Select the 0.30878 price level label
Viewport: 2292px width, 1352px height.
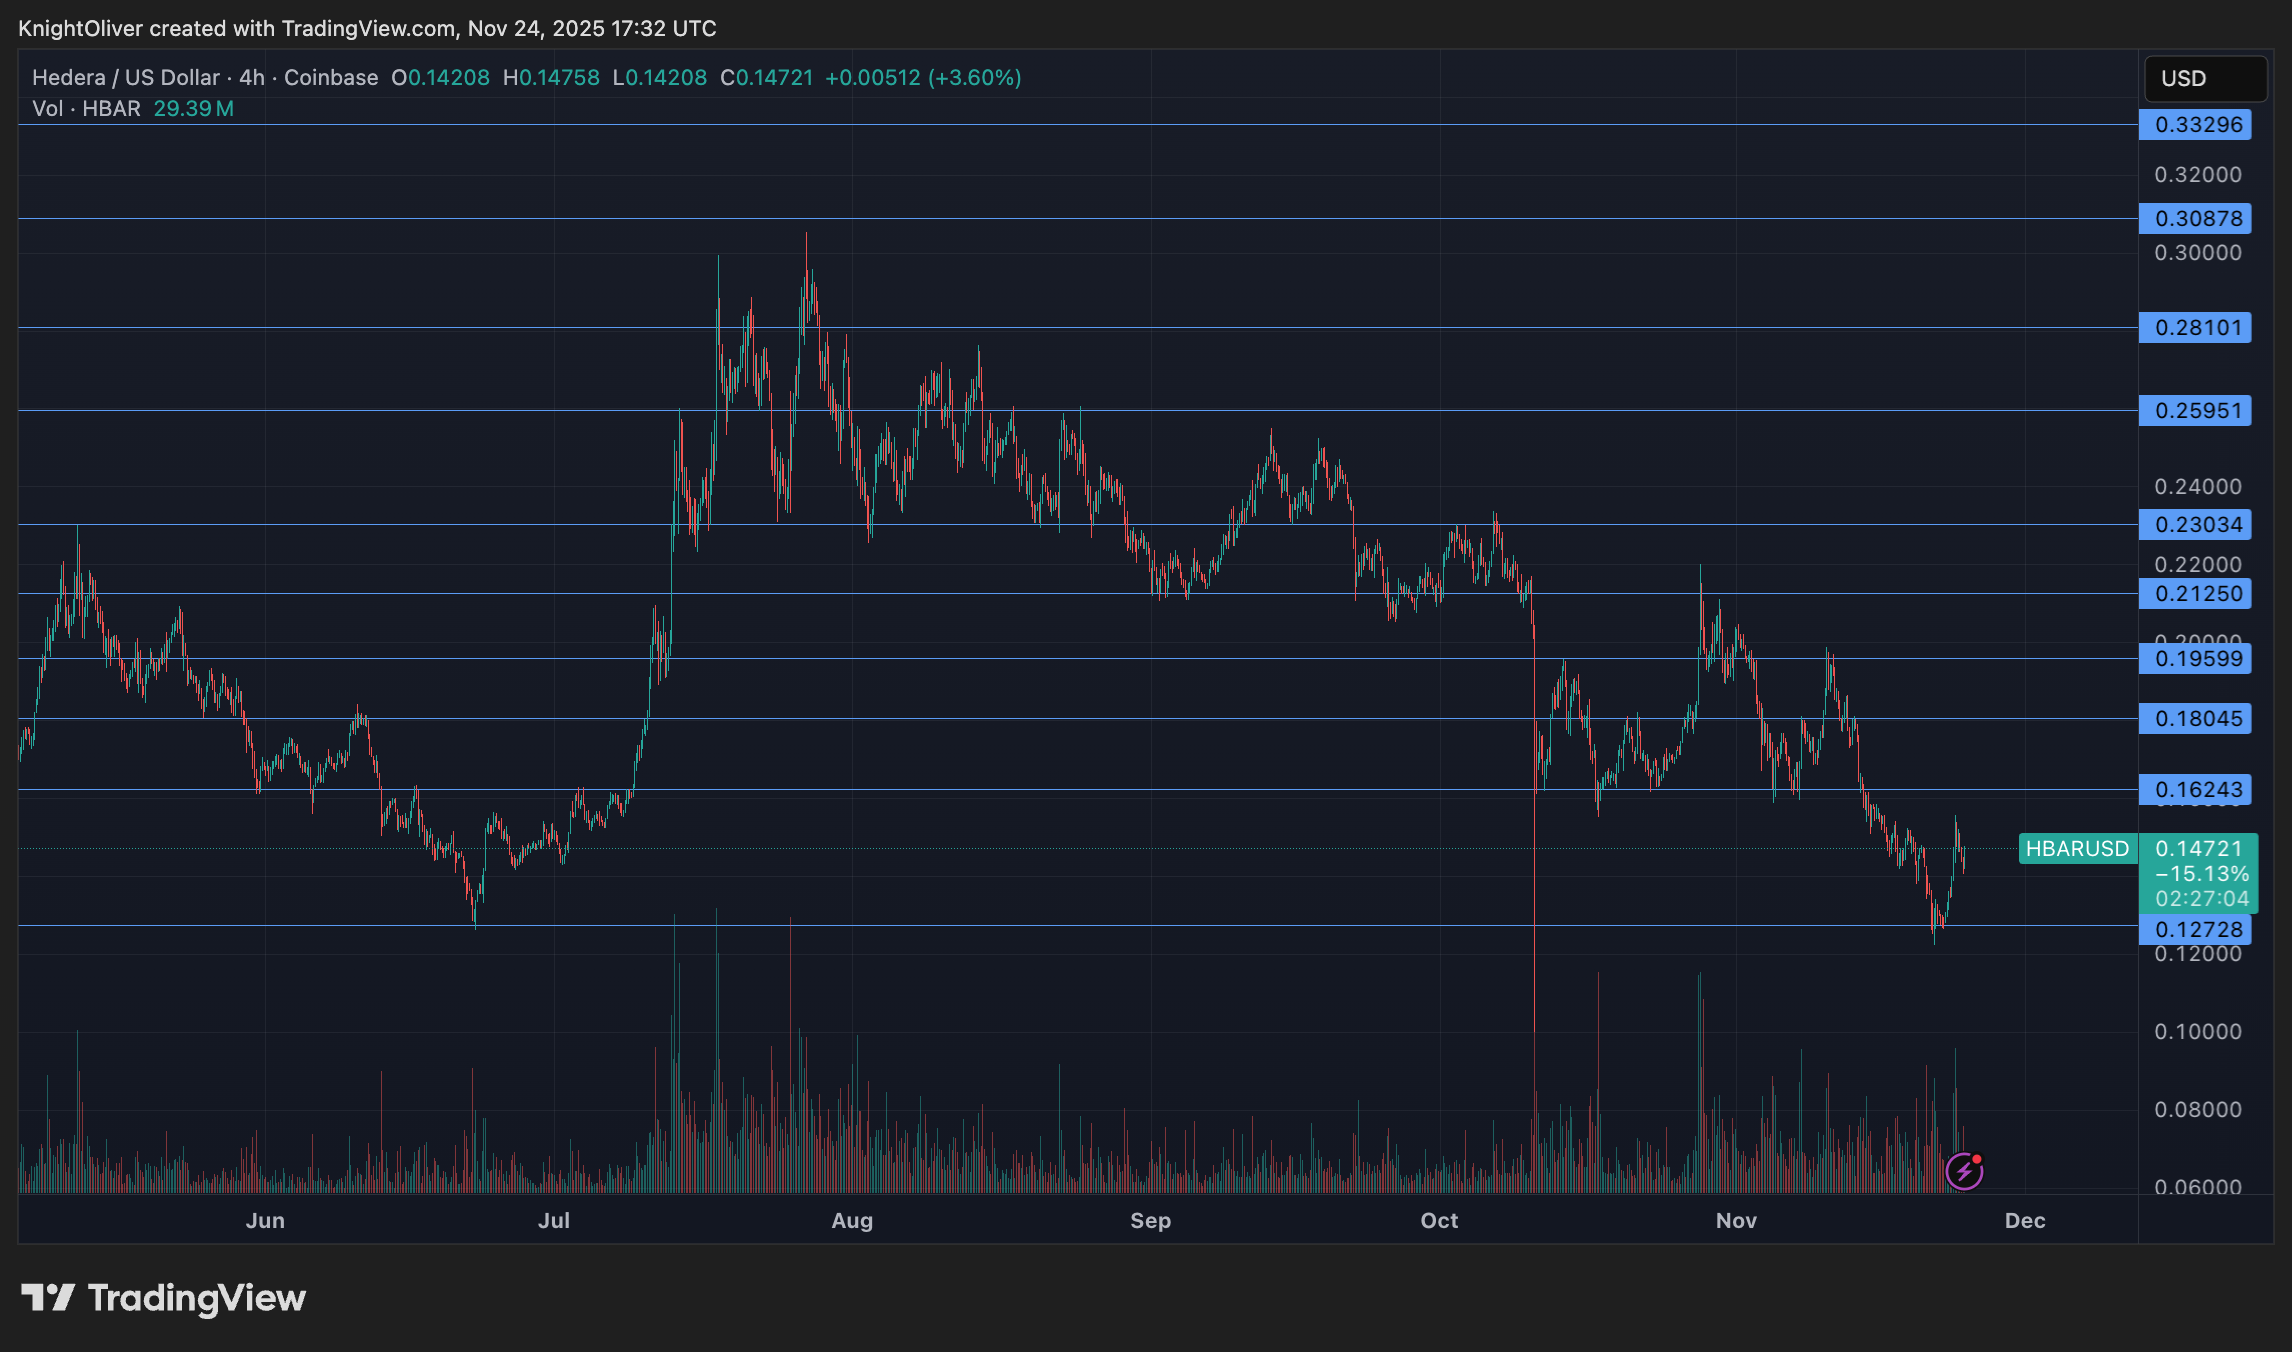click(2195, 219)
